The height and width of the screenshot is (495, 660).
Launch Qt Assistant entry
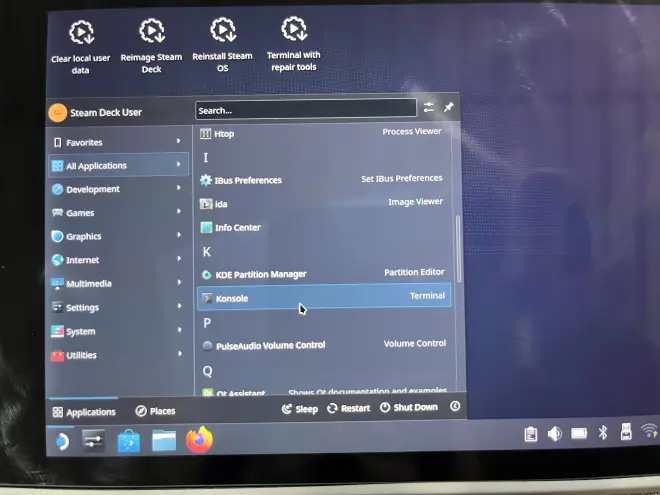tap(325, 392)
